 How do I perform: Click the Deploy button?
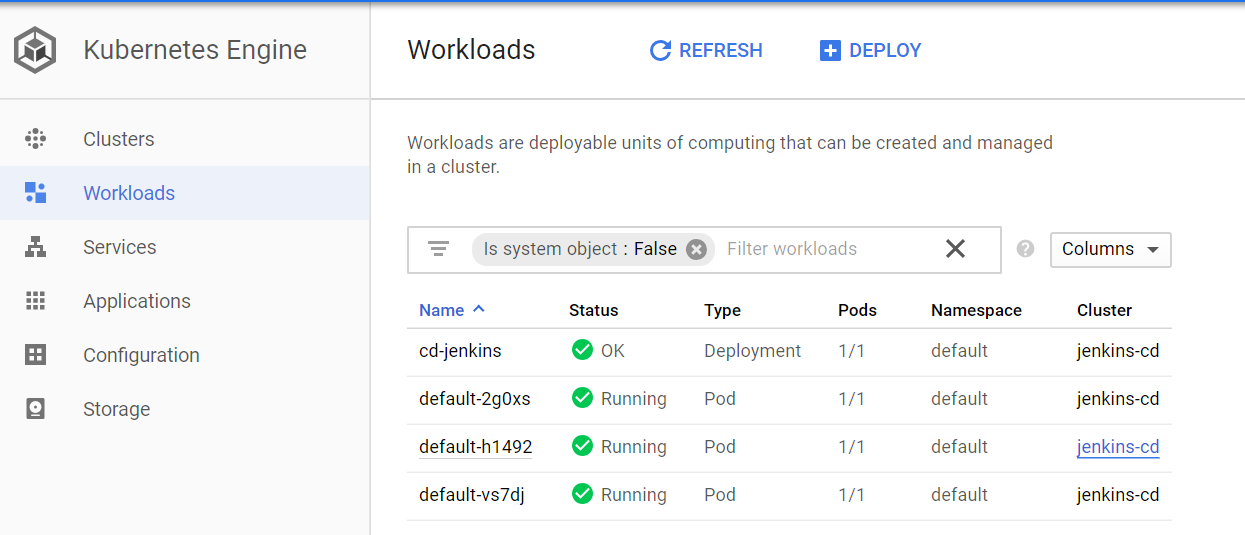870,50
